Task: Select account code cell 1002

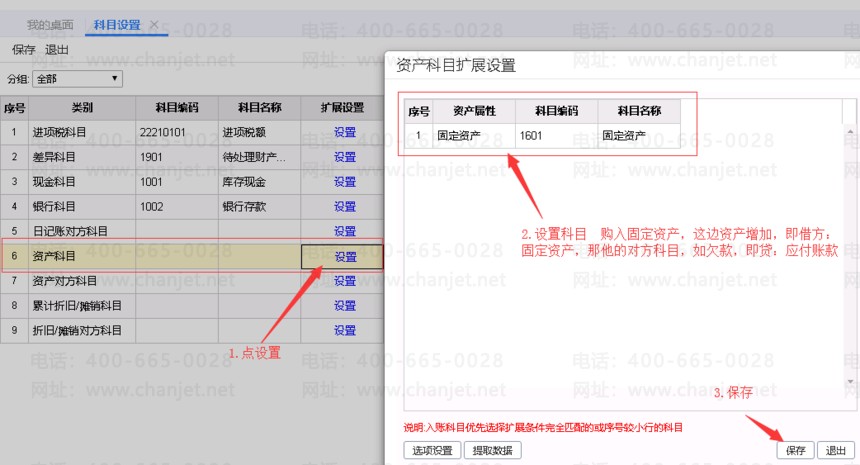Action: (177, 207)
